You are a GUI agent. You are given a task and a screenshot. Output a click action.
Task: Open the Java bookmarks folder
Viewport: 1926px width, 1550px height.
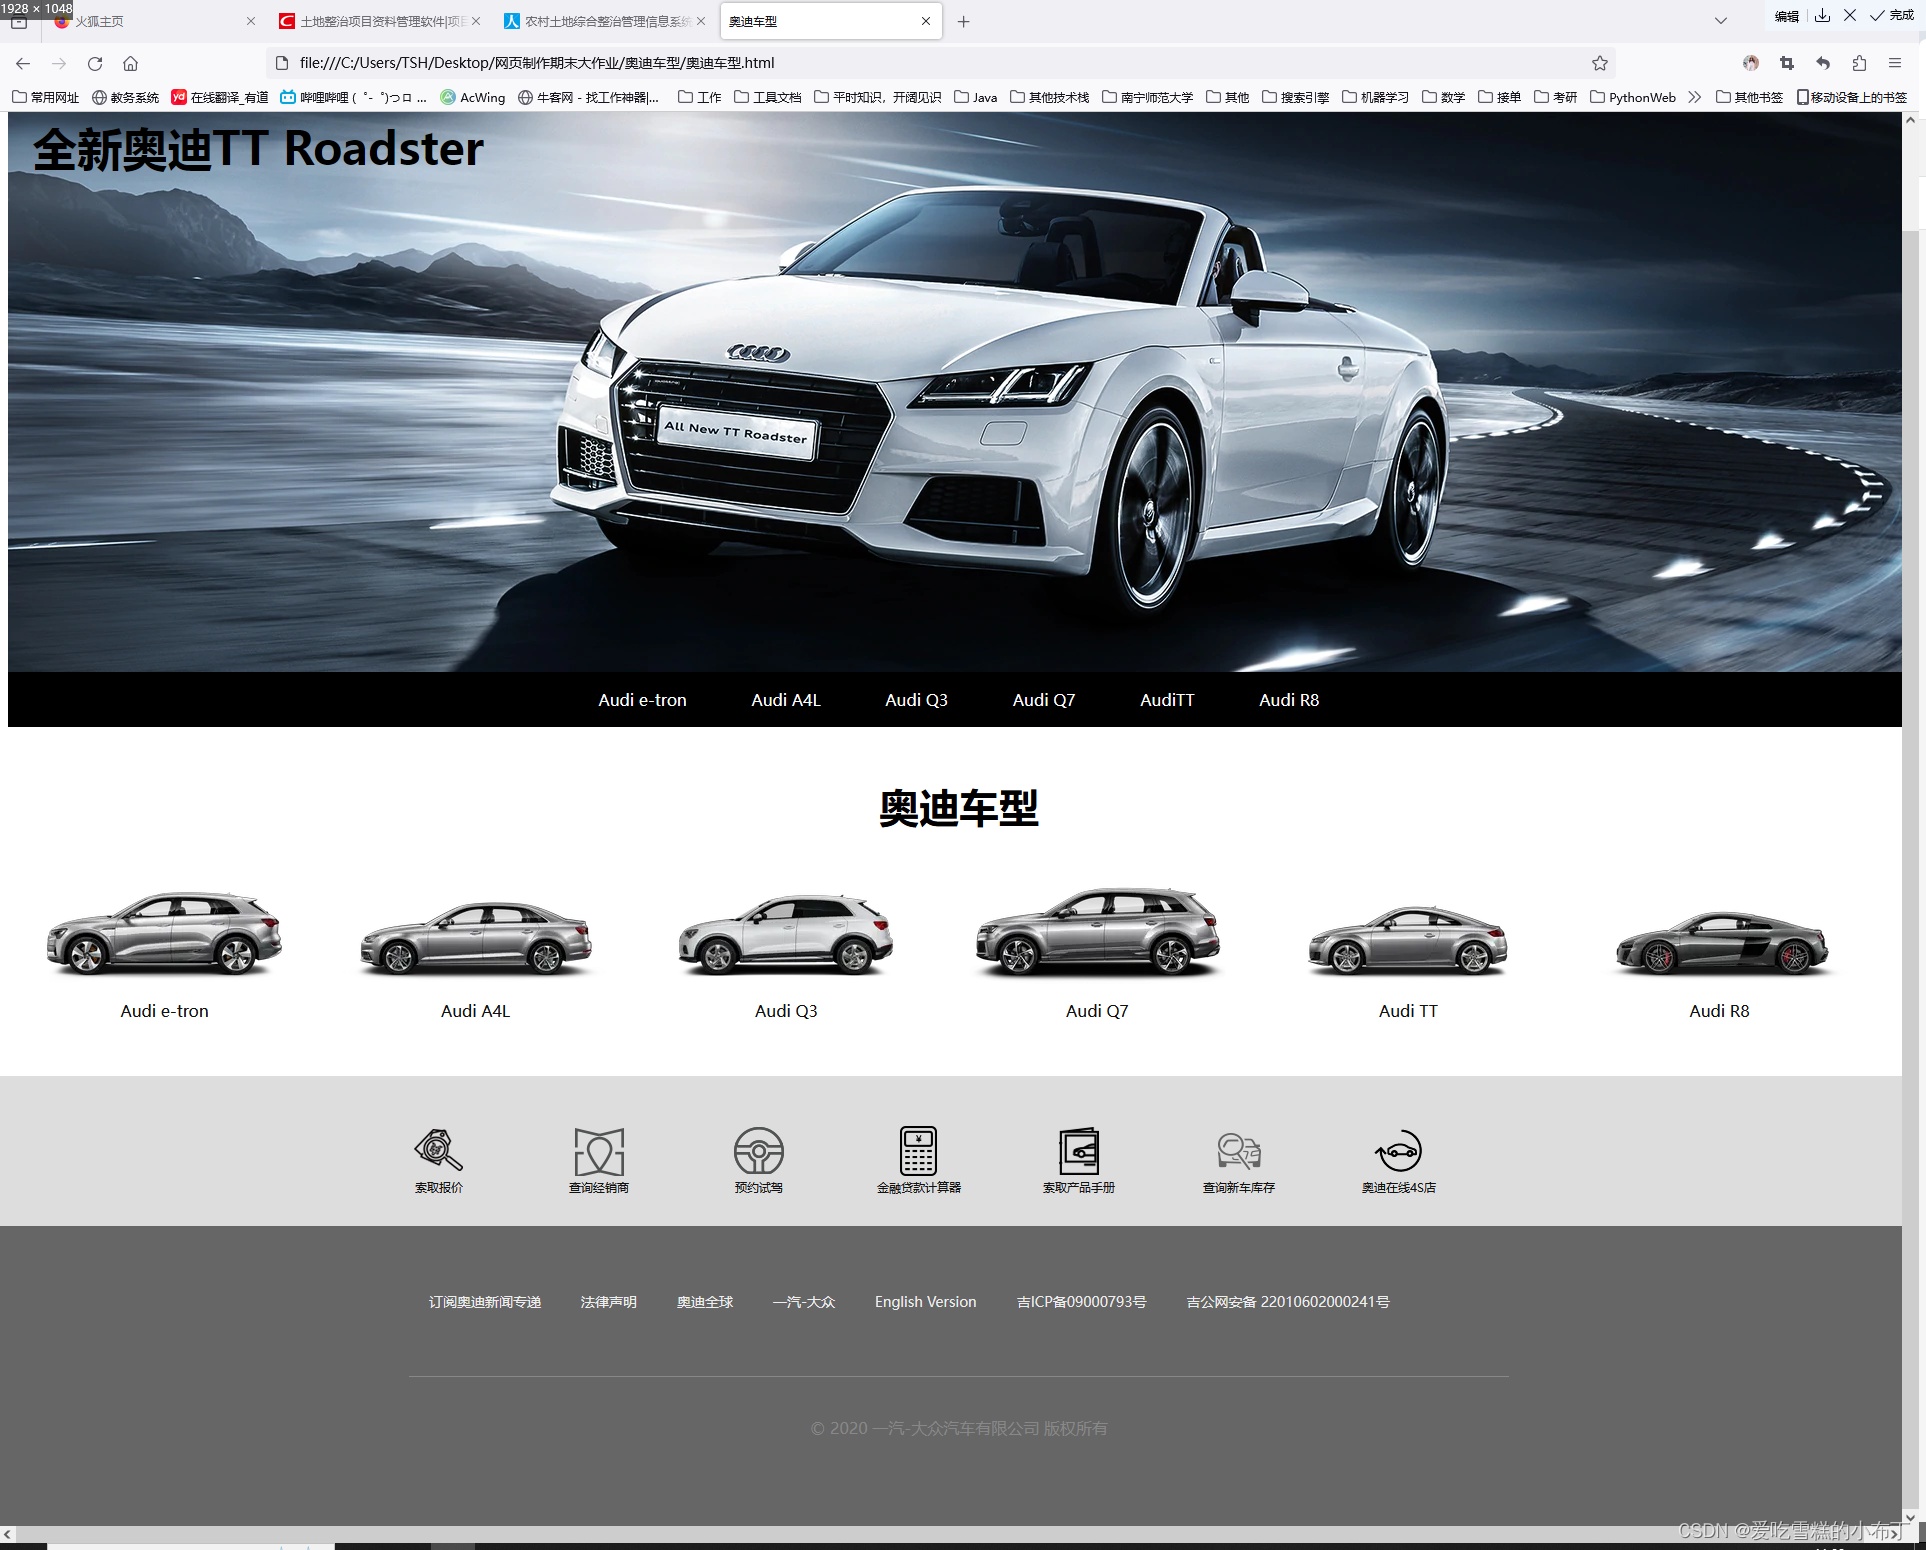[976, 97]
